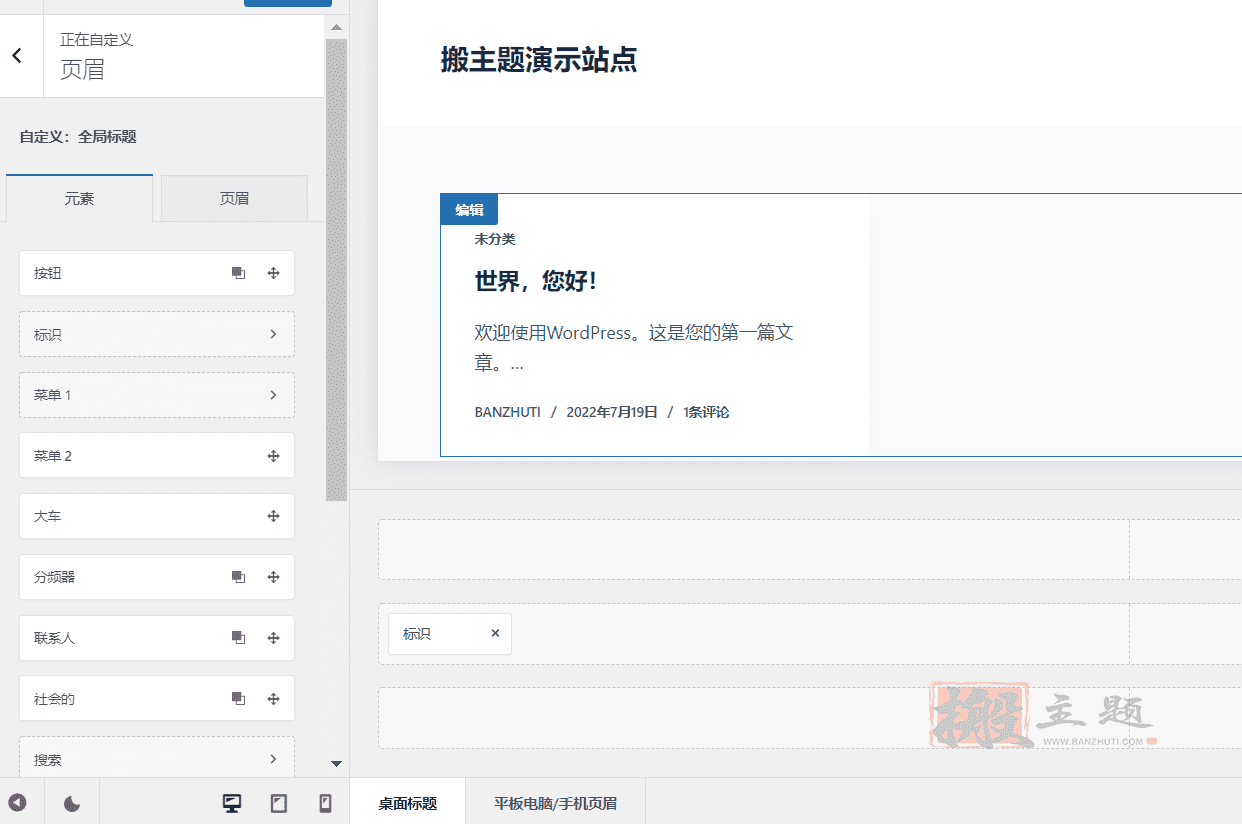Viewport: 1242px width, 824px height.
Task: Click the 标识 chip in header builder
Action: [x=449, y=634]
